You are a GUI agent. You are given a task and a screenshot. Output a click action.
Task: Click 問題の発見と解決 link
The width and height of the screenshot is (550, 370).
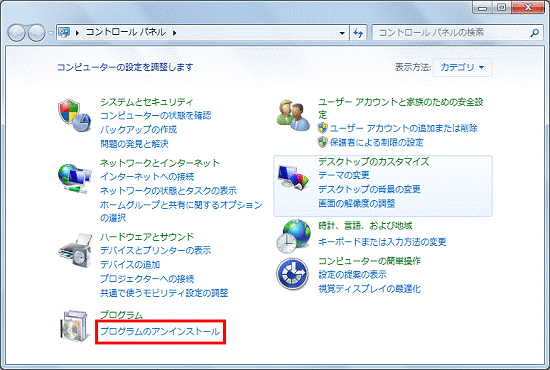point(134,144)
